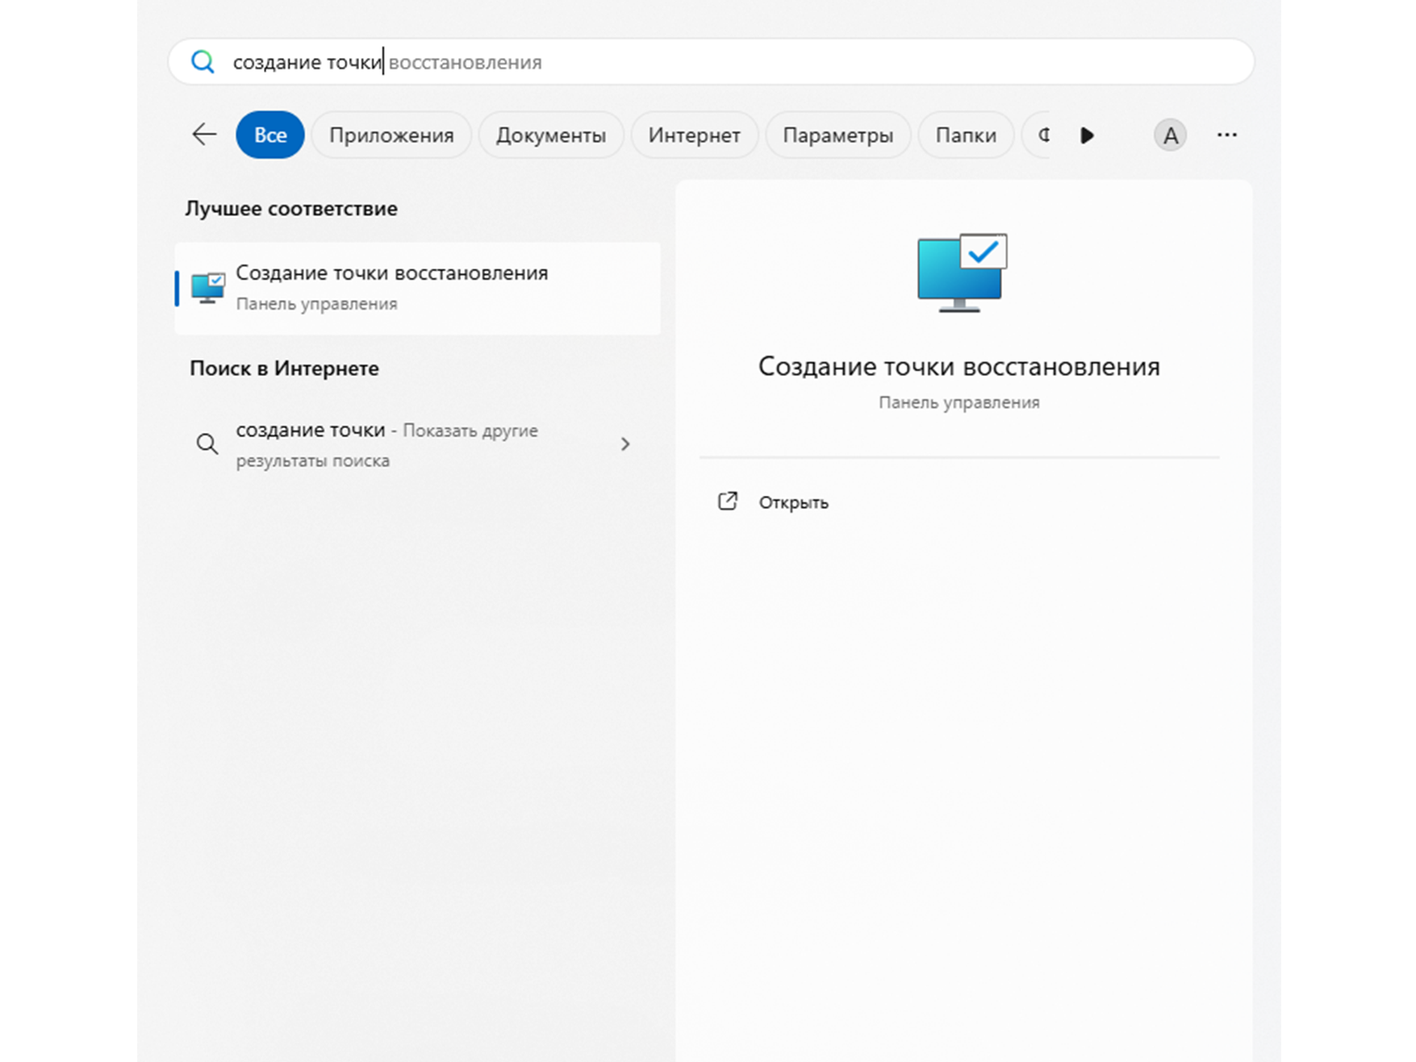The width and height of the screenshot is (1416, 1062).
Task: Click the large monitor icon in preview pane
Action: pyautogui.click(x=961, y=273)
